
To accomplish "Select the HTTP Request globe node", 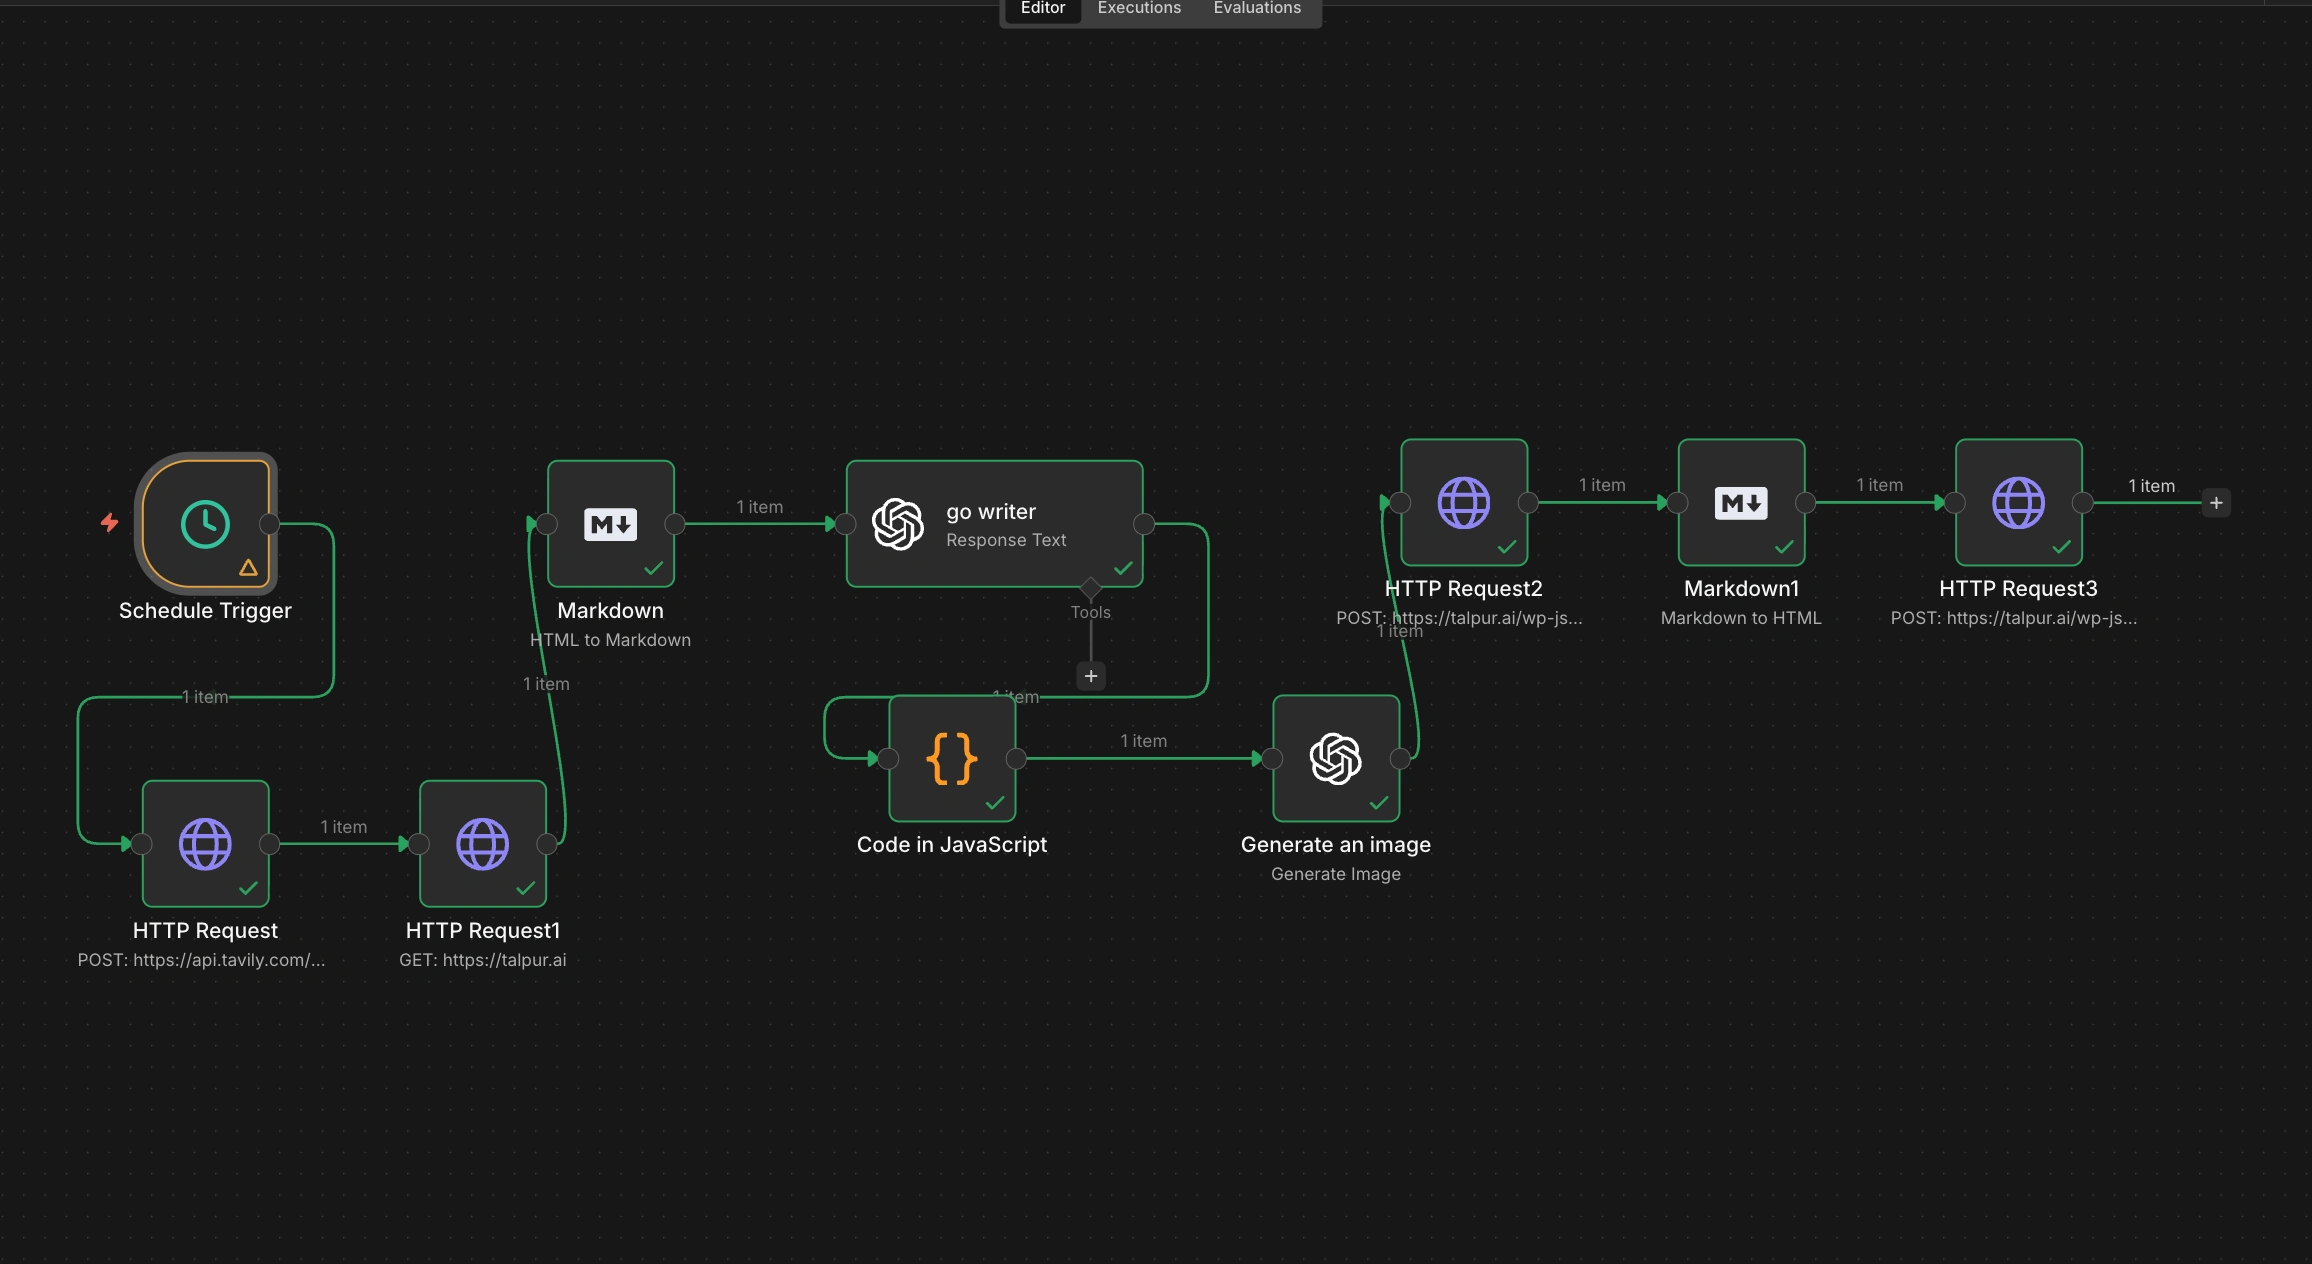I will pos(205,844).
